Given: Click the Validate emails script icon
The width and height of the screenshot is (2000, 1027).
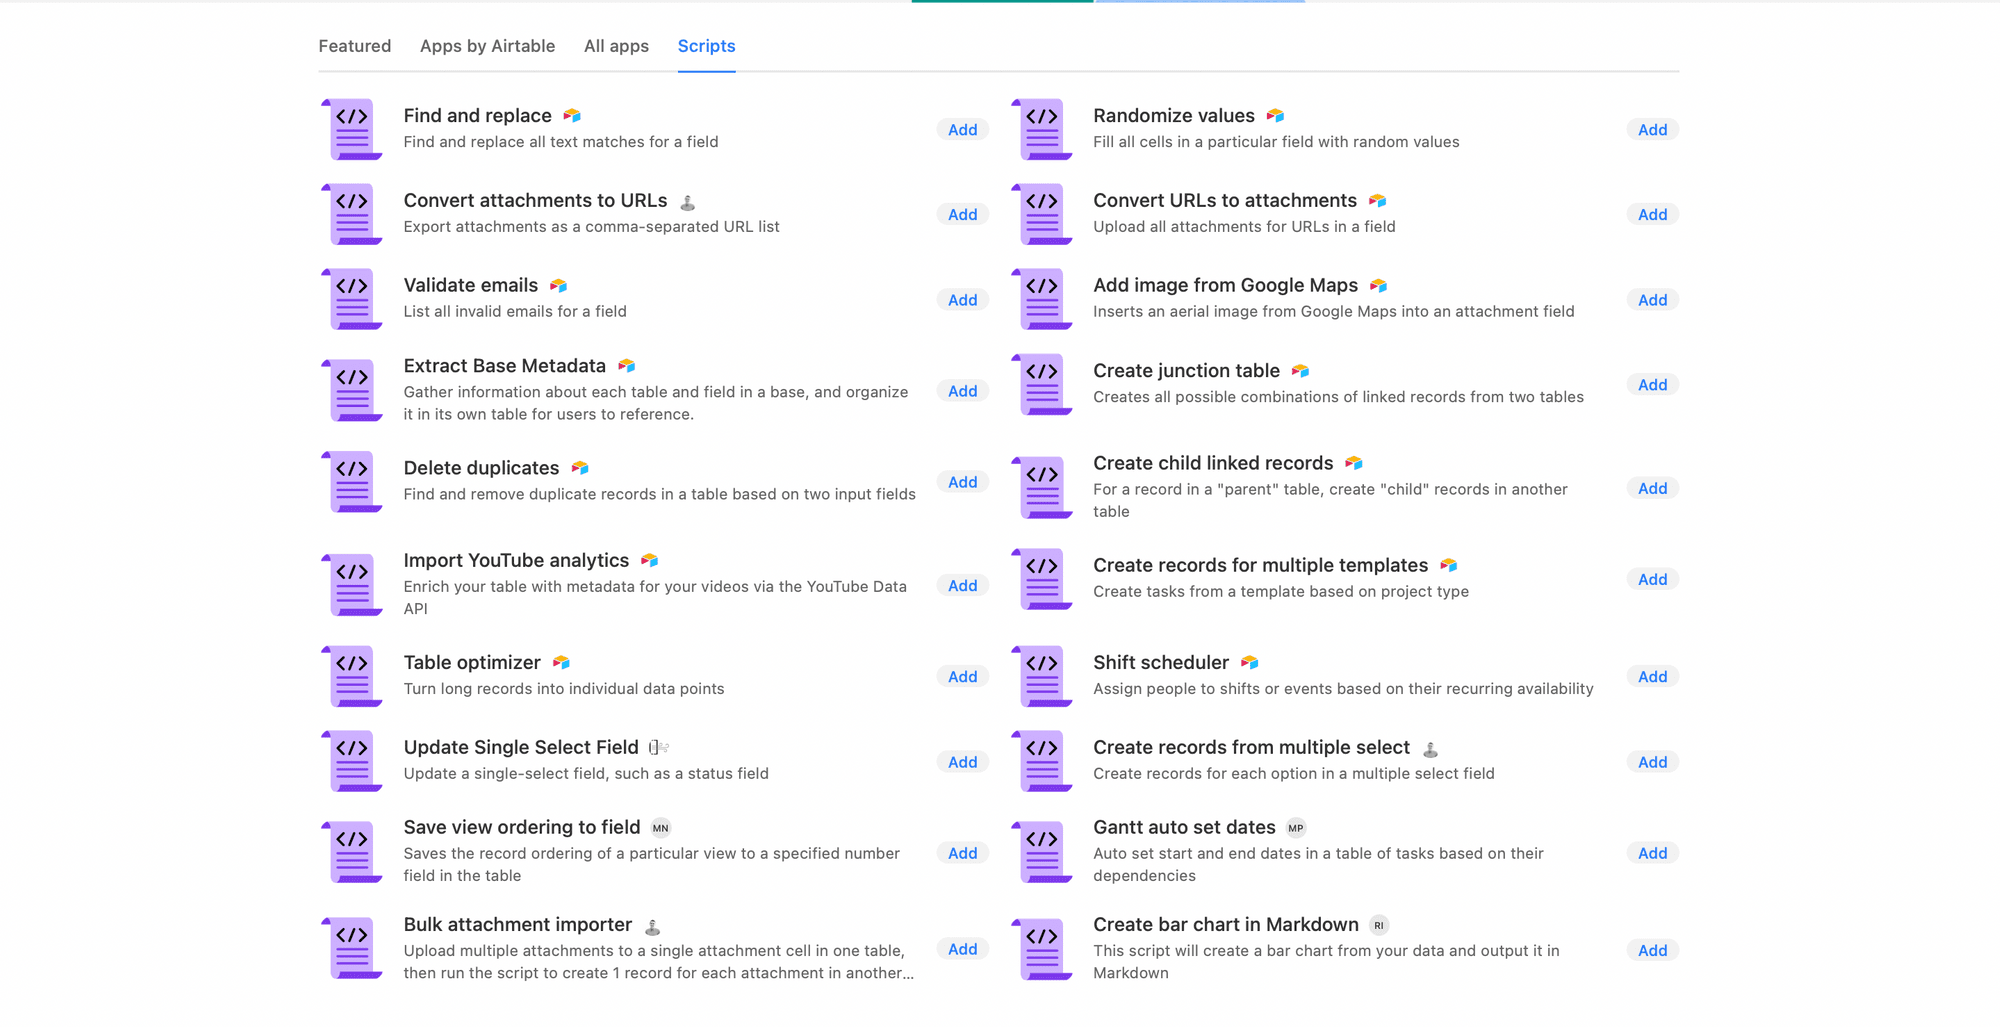Looking at the screenshot, I should [352, 299].
